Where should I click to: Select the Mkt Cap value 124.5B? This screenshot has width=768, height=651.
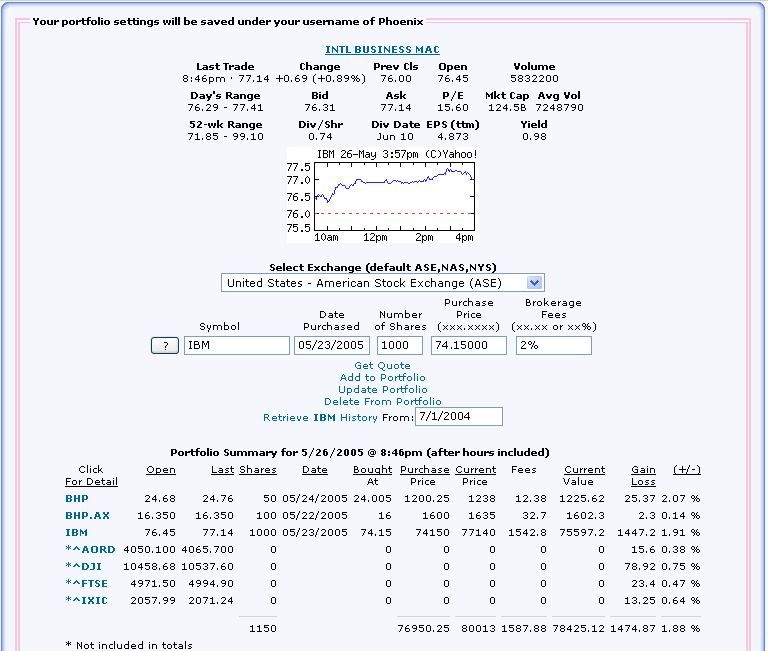pyautogui.click(x=507, y=108)
